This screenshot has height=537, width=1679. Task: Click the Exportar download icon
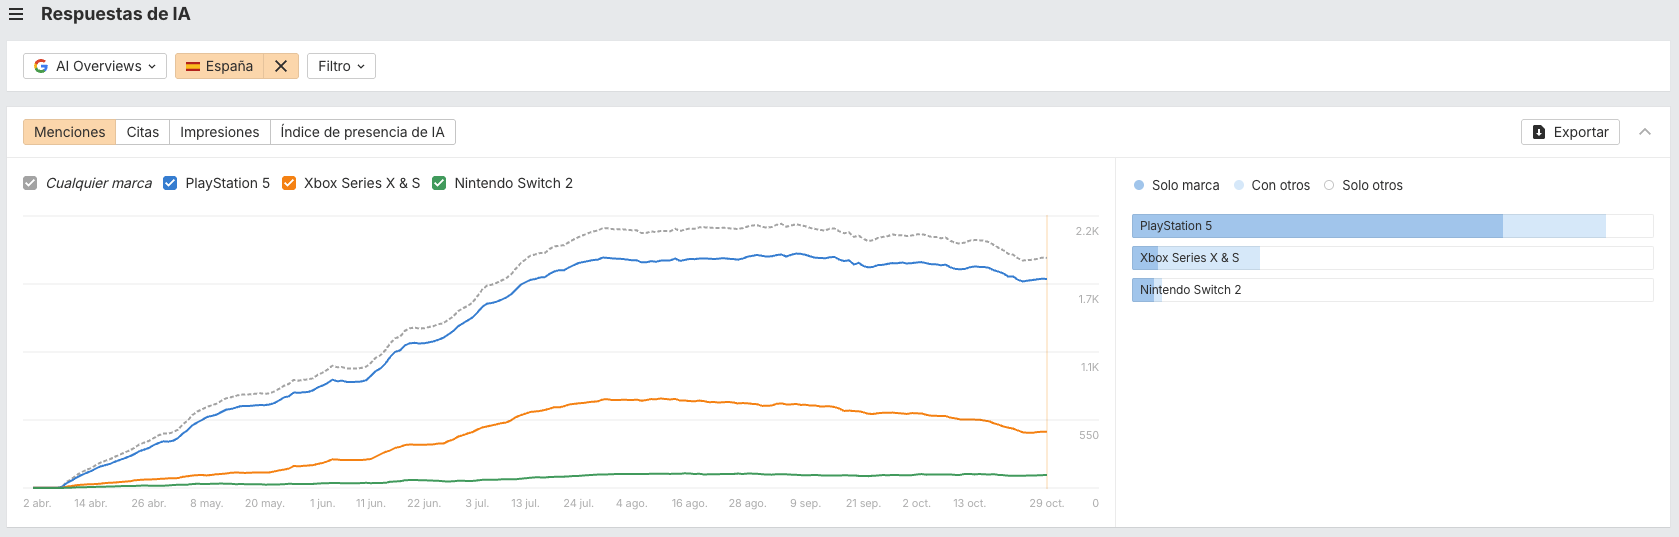[x=1539, y=132]
